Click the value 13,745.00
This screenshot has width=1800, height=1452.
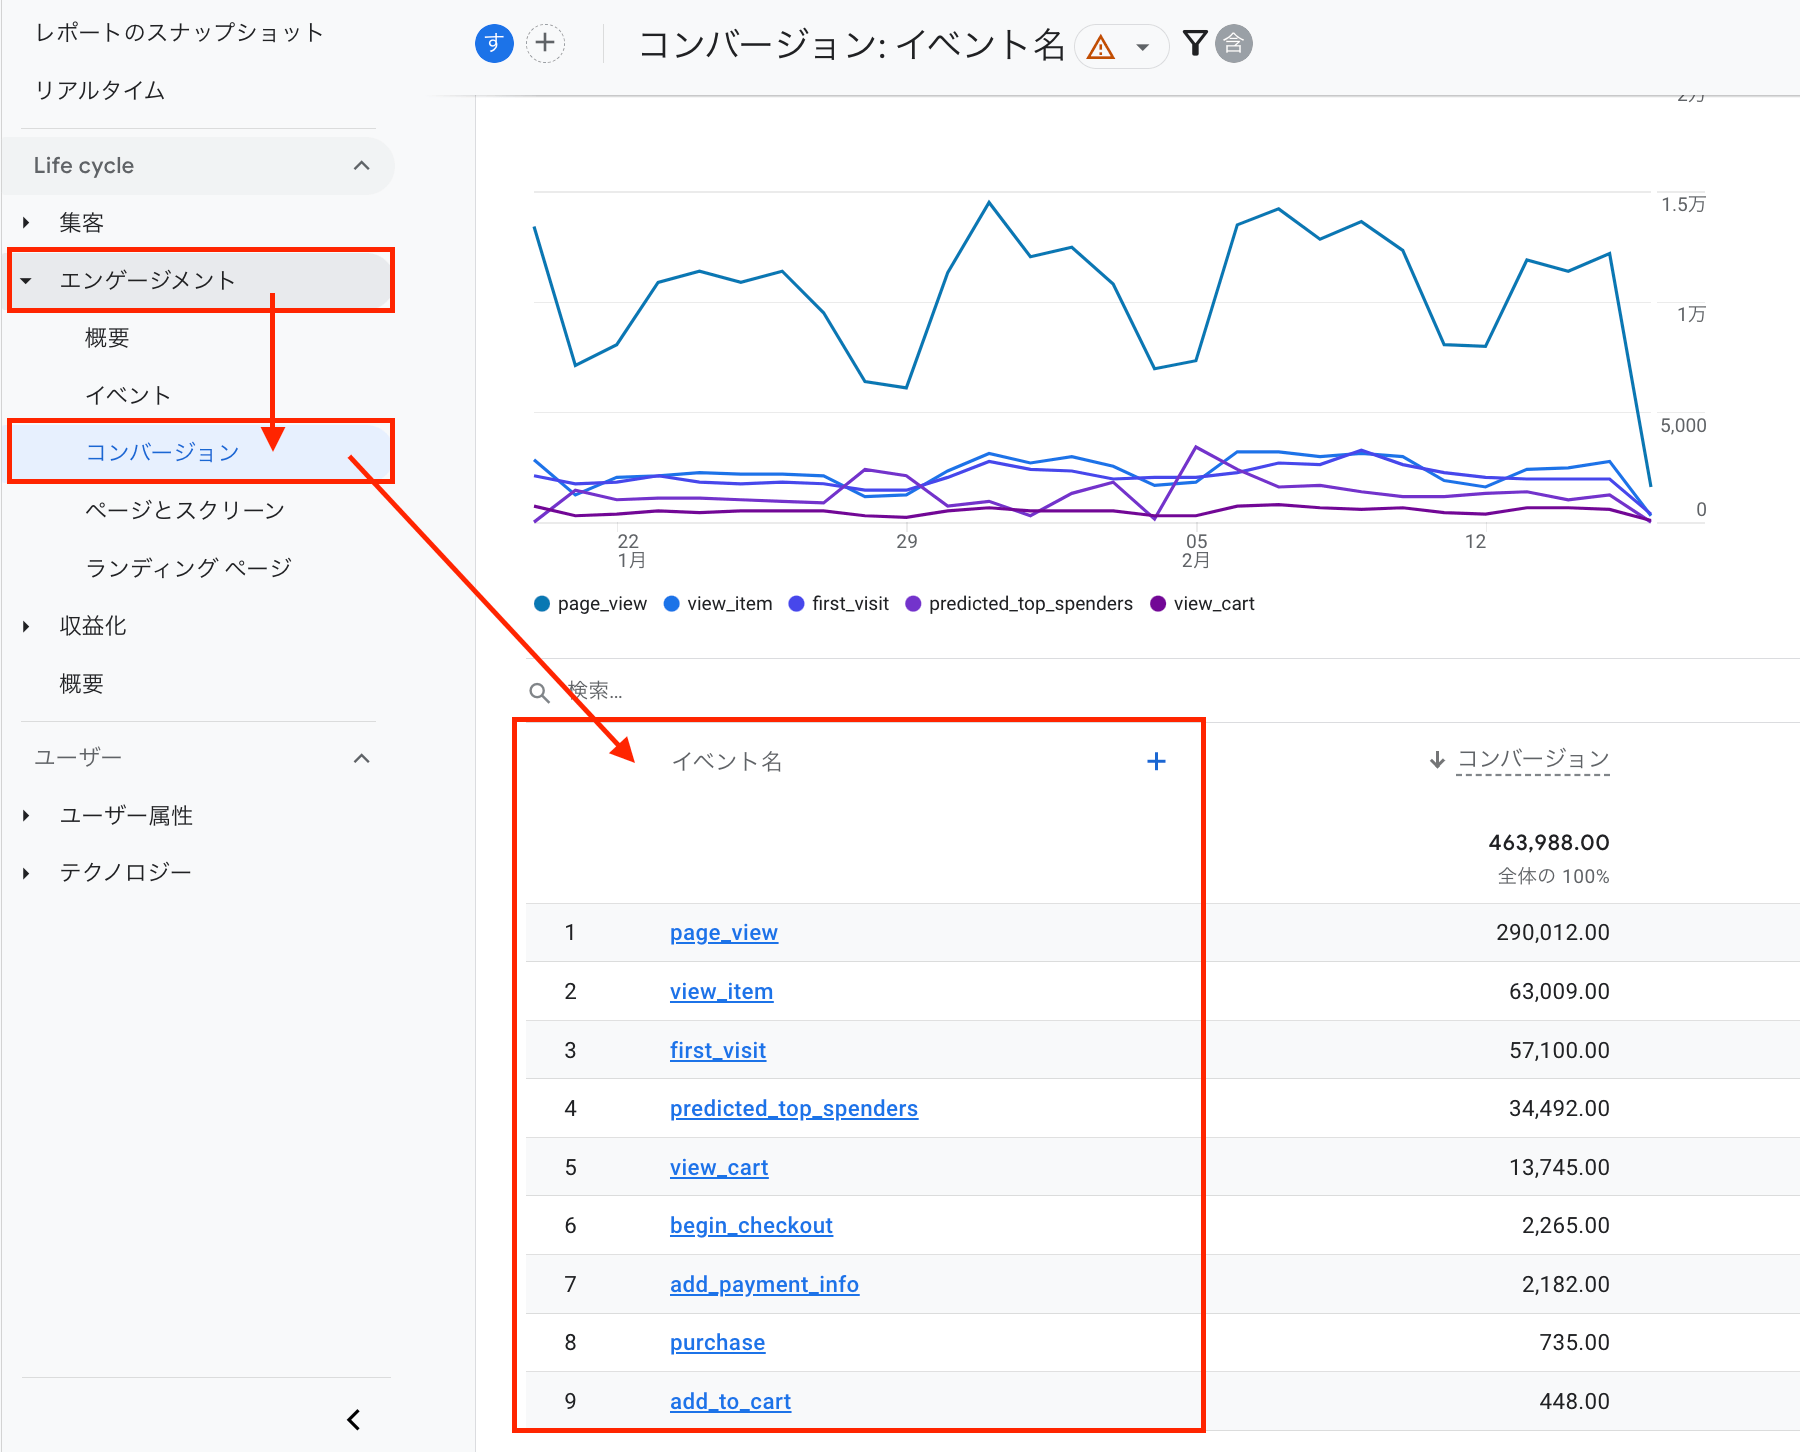pyautogui.click(x=1559, y=1168)
